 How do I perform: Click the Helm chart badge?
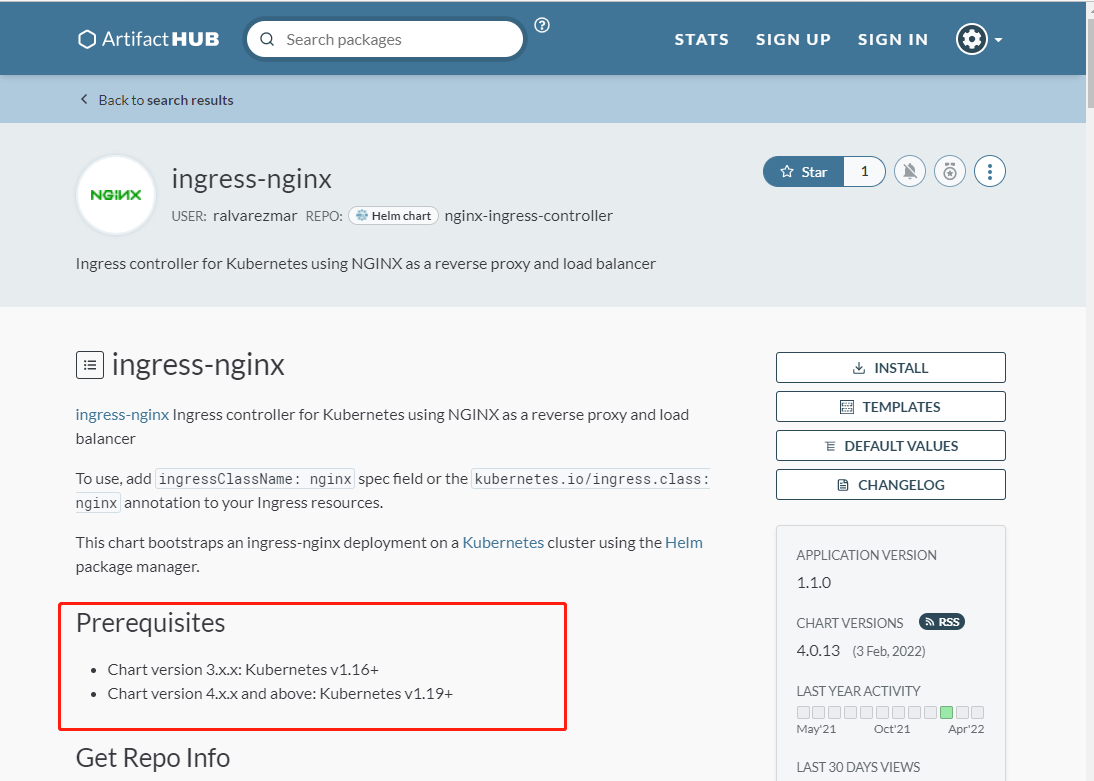click(x=394, y=216)
